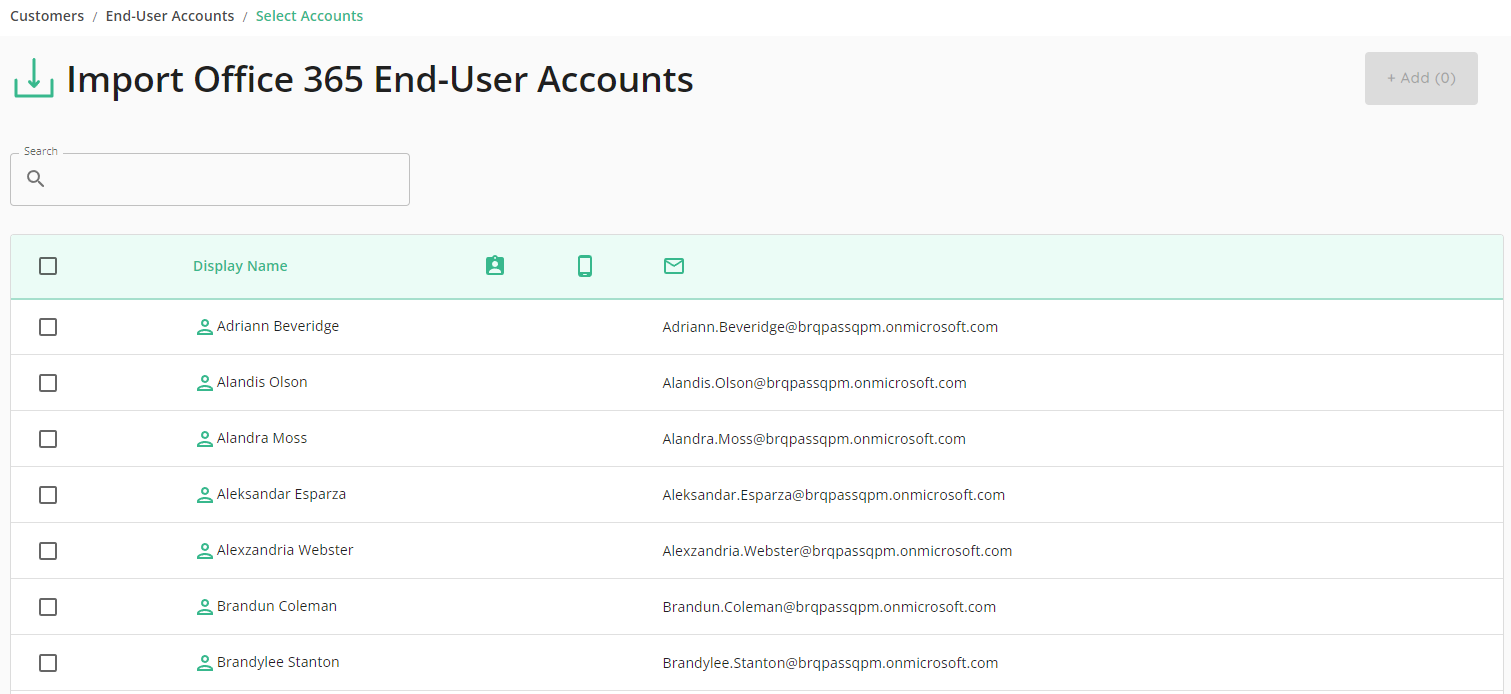Click the name Alandis Olson
The image size is (1511, 694).
262,382
